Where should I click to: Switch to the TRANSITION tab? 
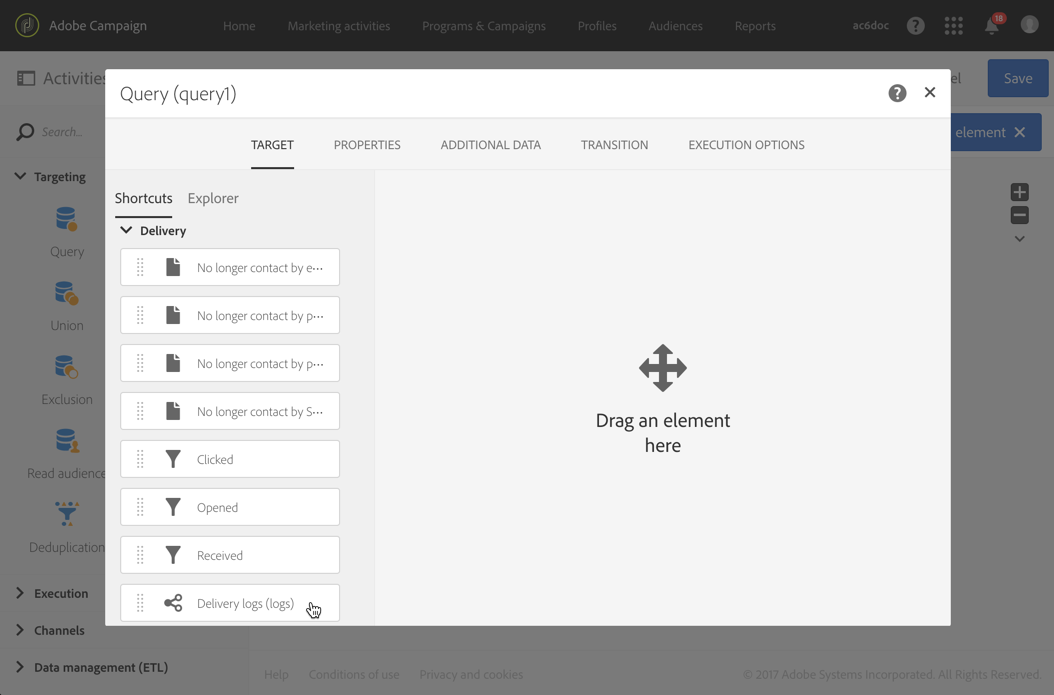pos(614,145)
